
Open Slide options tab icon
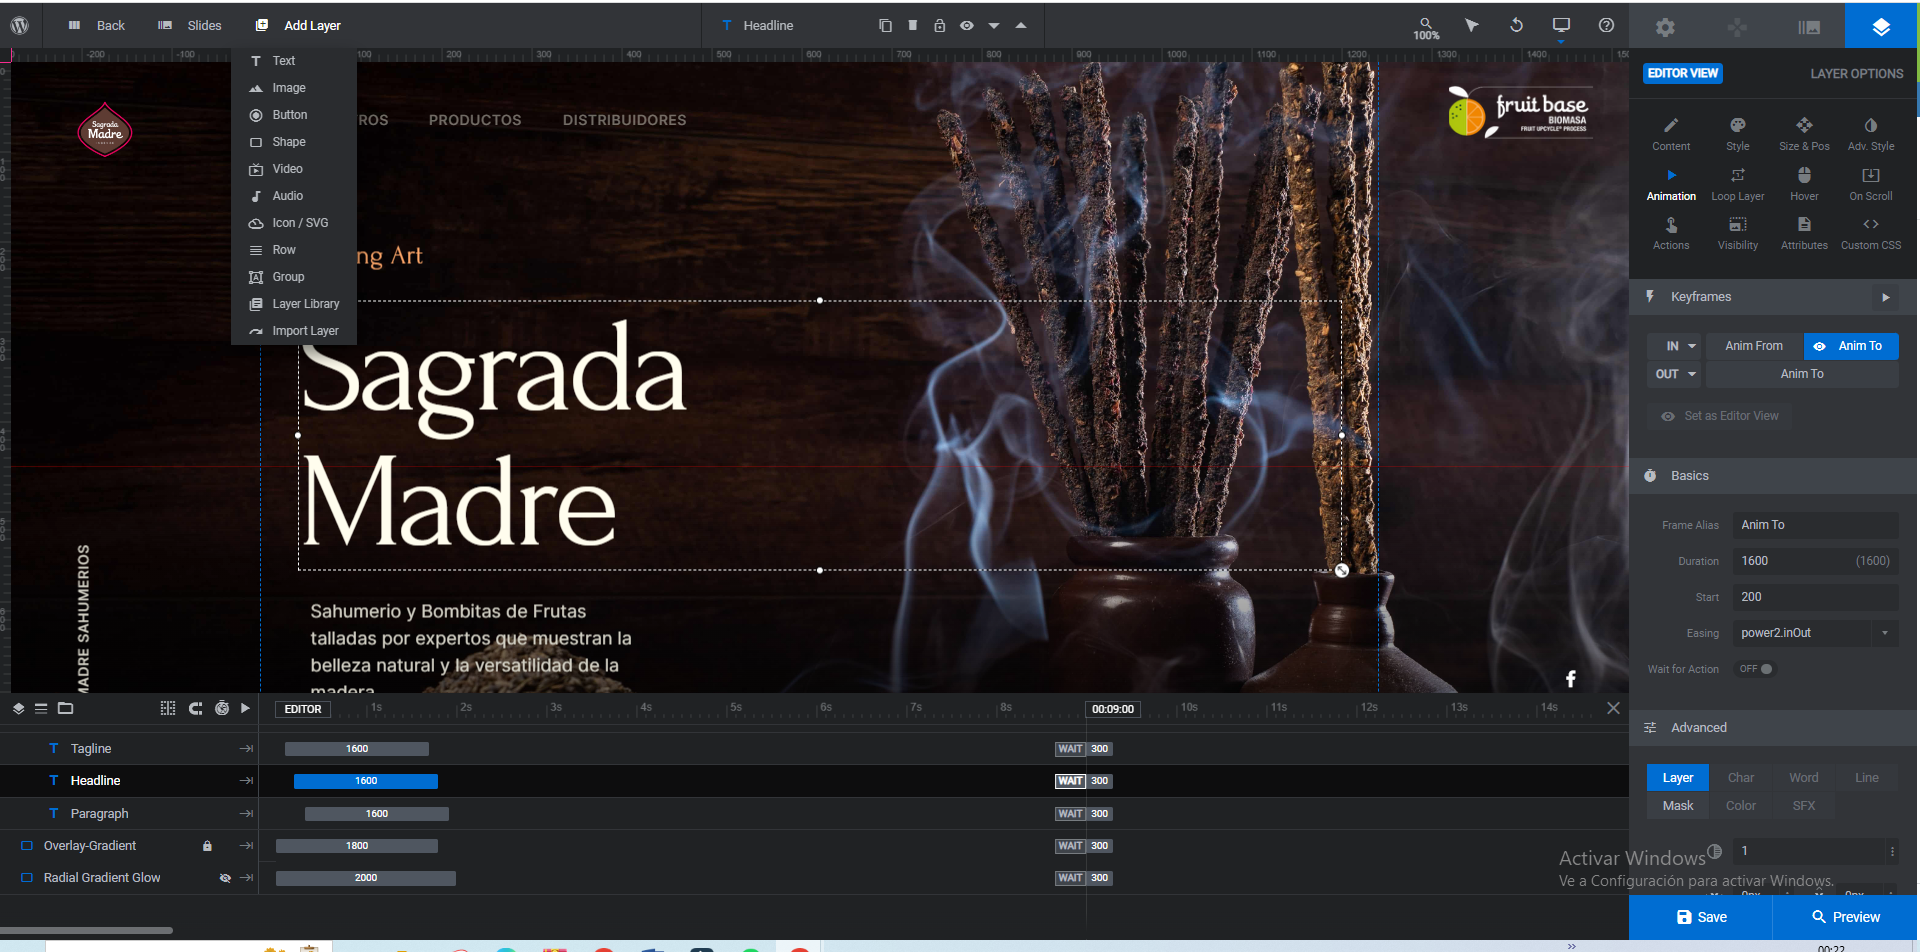tap(1809, 27)
